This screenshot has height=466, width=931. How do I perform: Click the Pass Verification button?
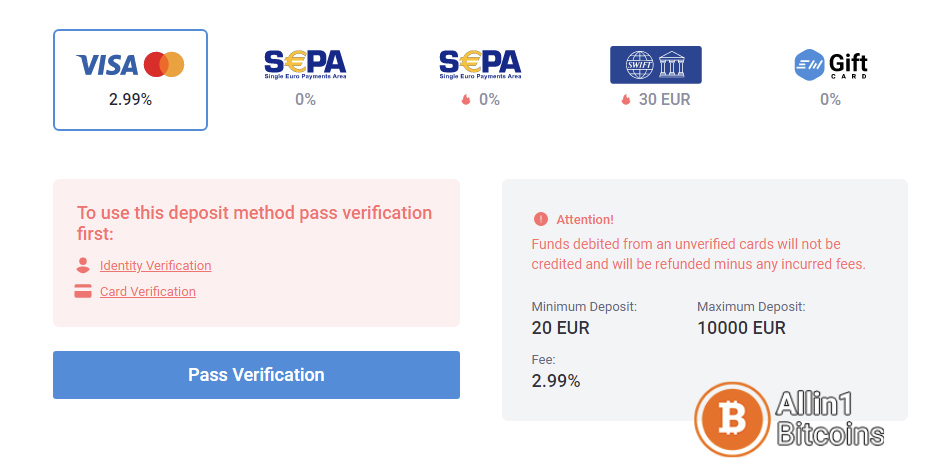(256, 375)
